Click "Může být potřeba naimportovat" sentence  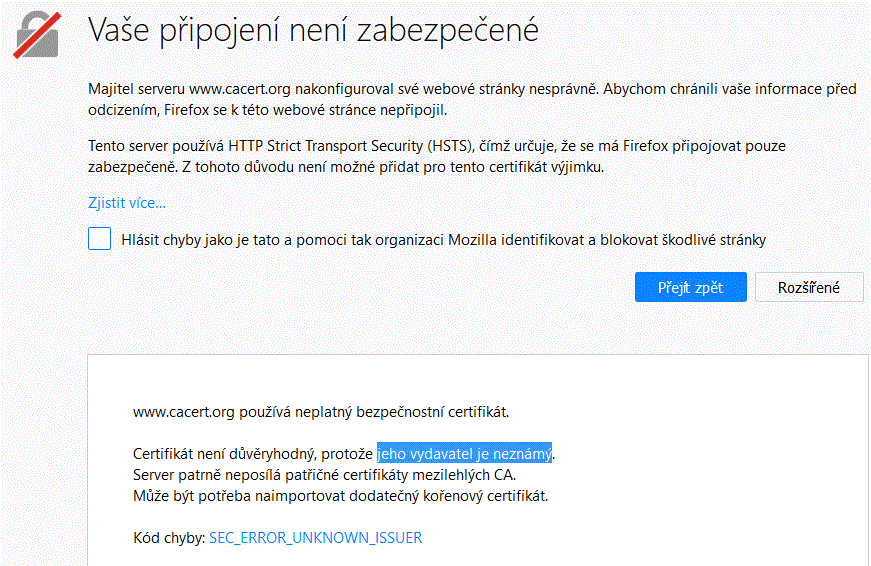[x=340, y=496]
